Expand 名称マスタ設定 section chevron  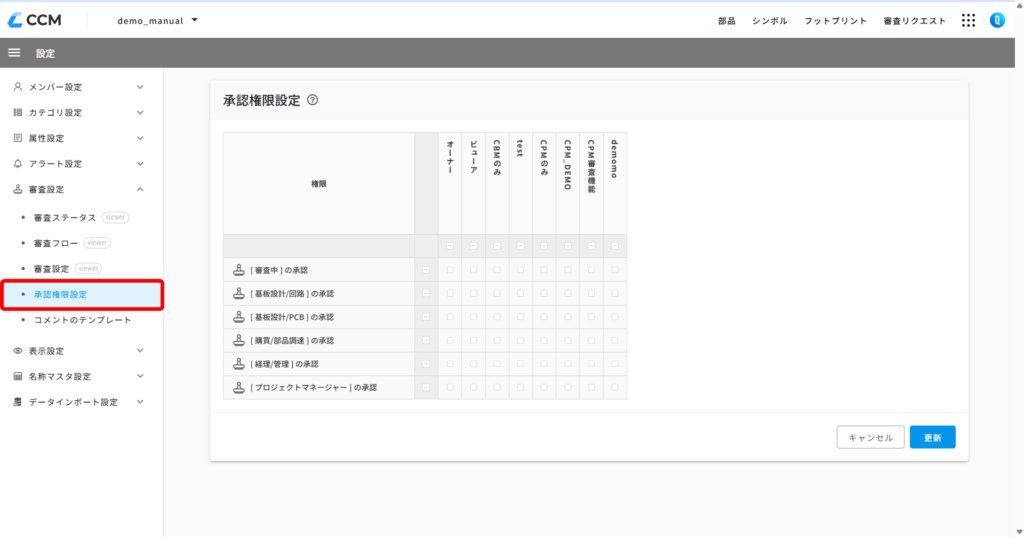coord(140,376)
